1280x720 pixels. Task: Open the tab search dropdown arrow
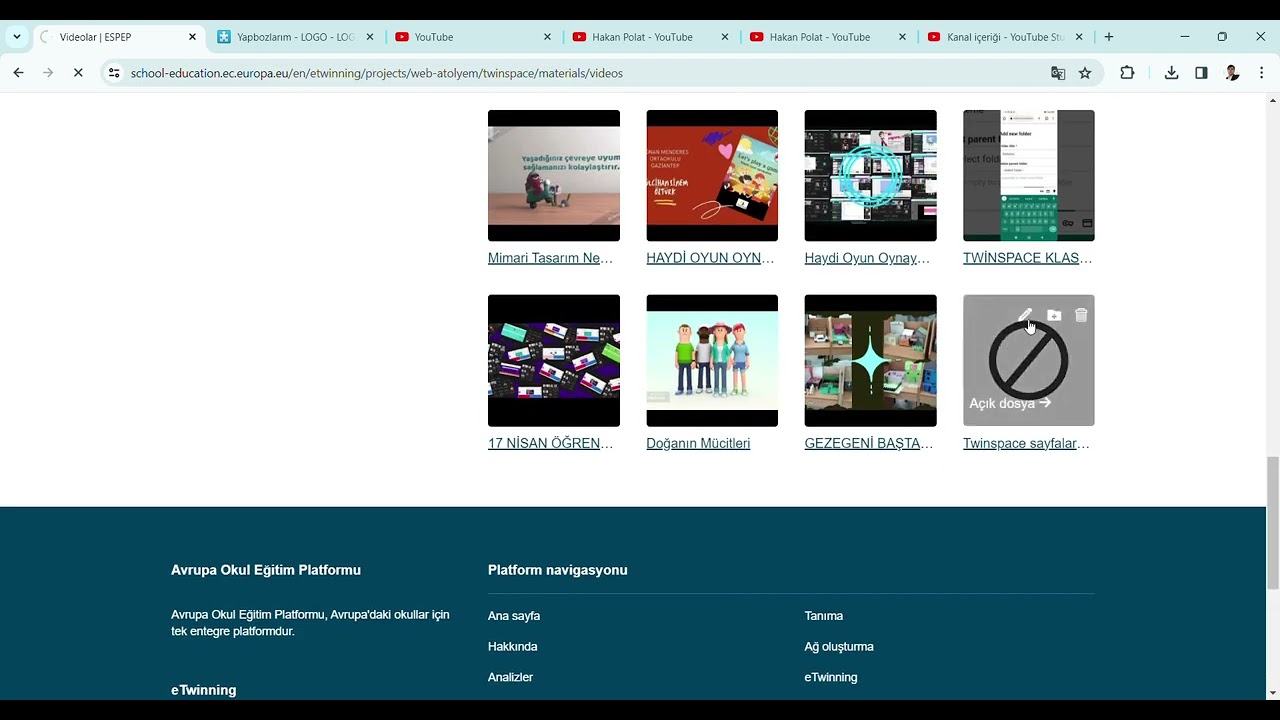pyautogui.click(x=17, y=37)
